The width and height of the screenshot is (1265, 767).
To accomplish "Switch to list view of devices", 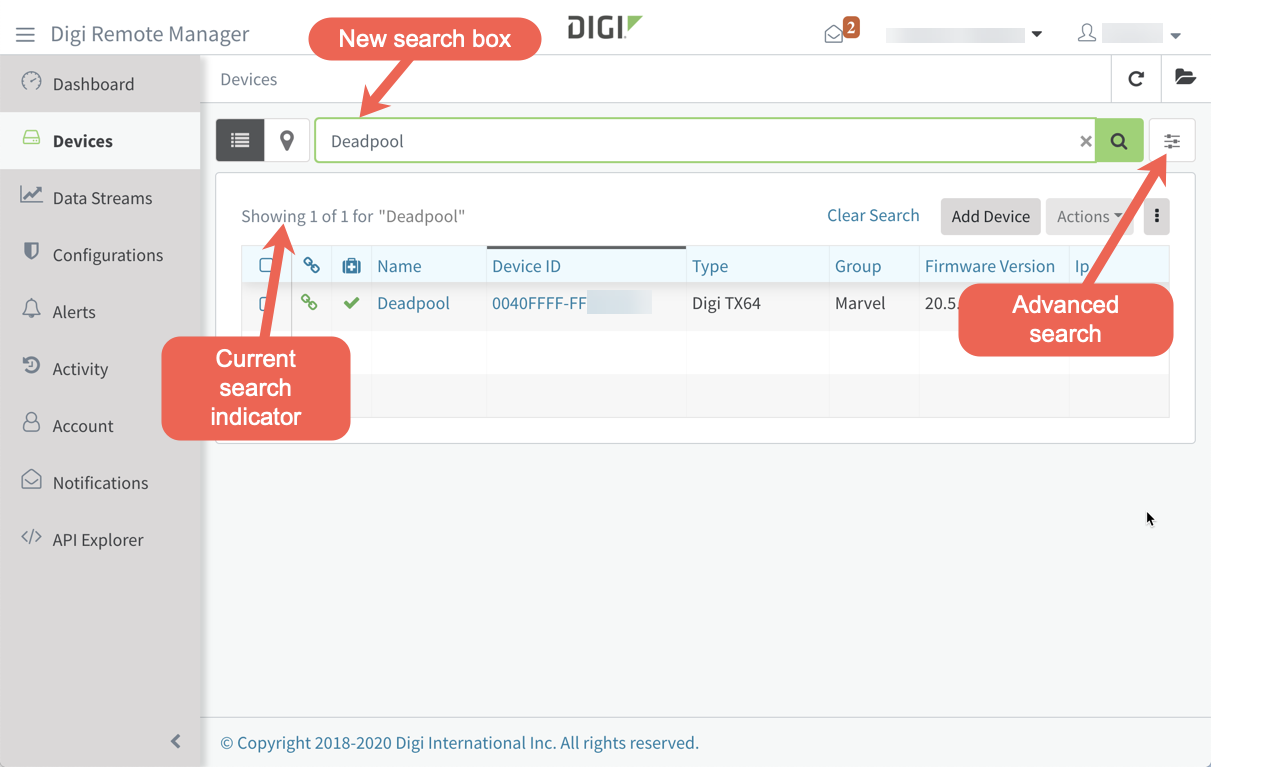I will [x=240, y=141].
